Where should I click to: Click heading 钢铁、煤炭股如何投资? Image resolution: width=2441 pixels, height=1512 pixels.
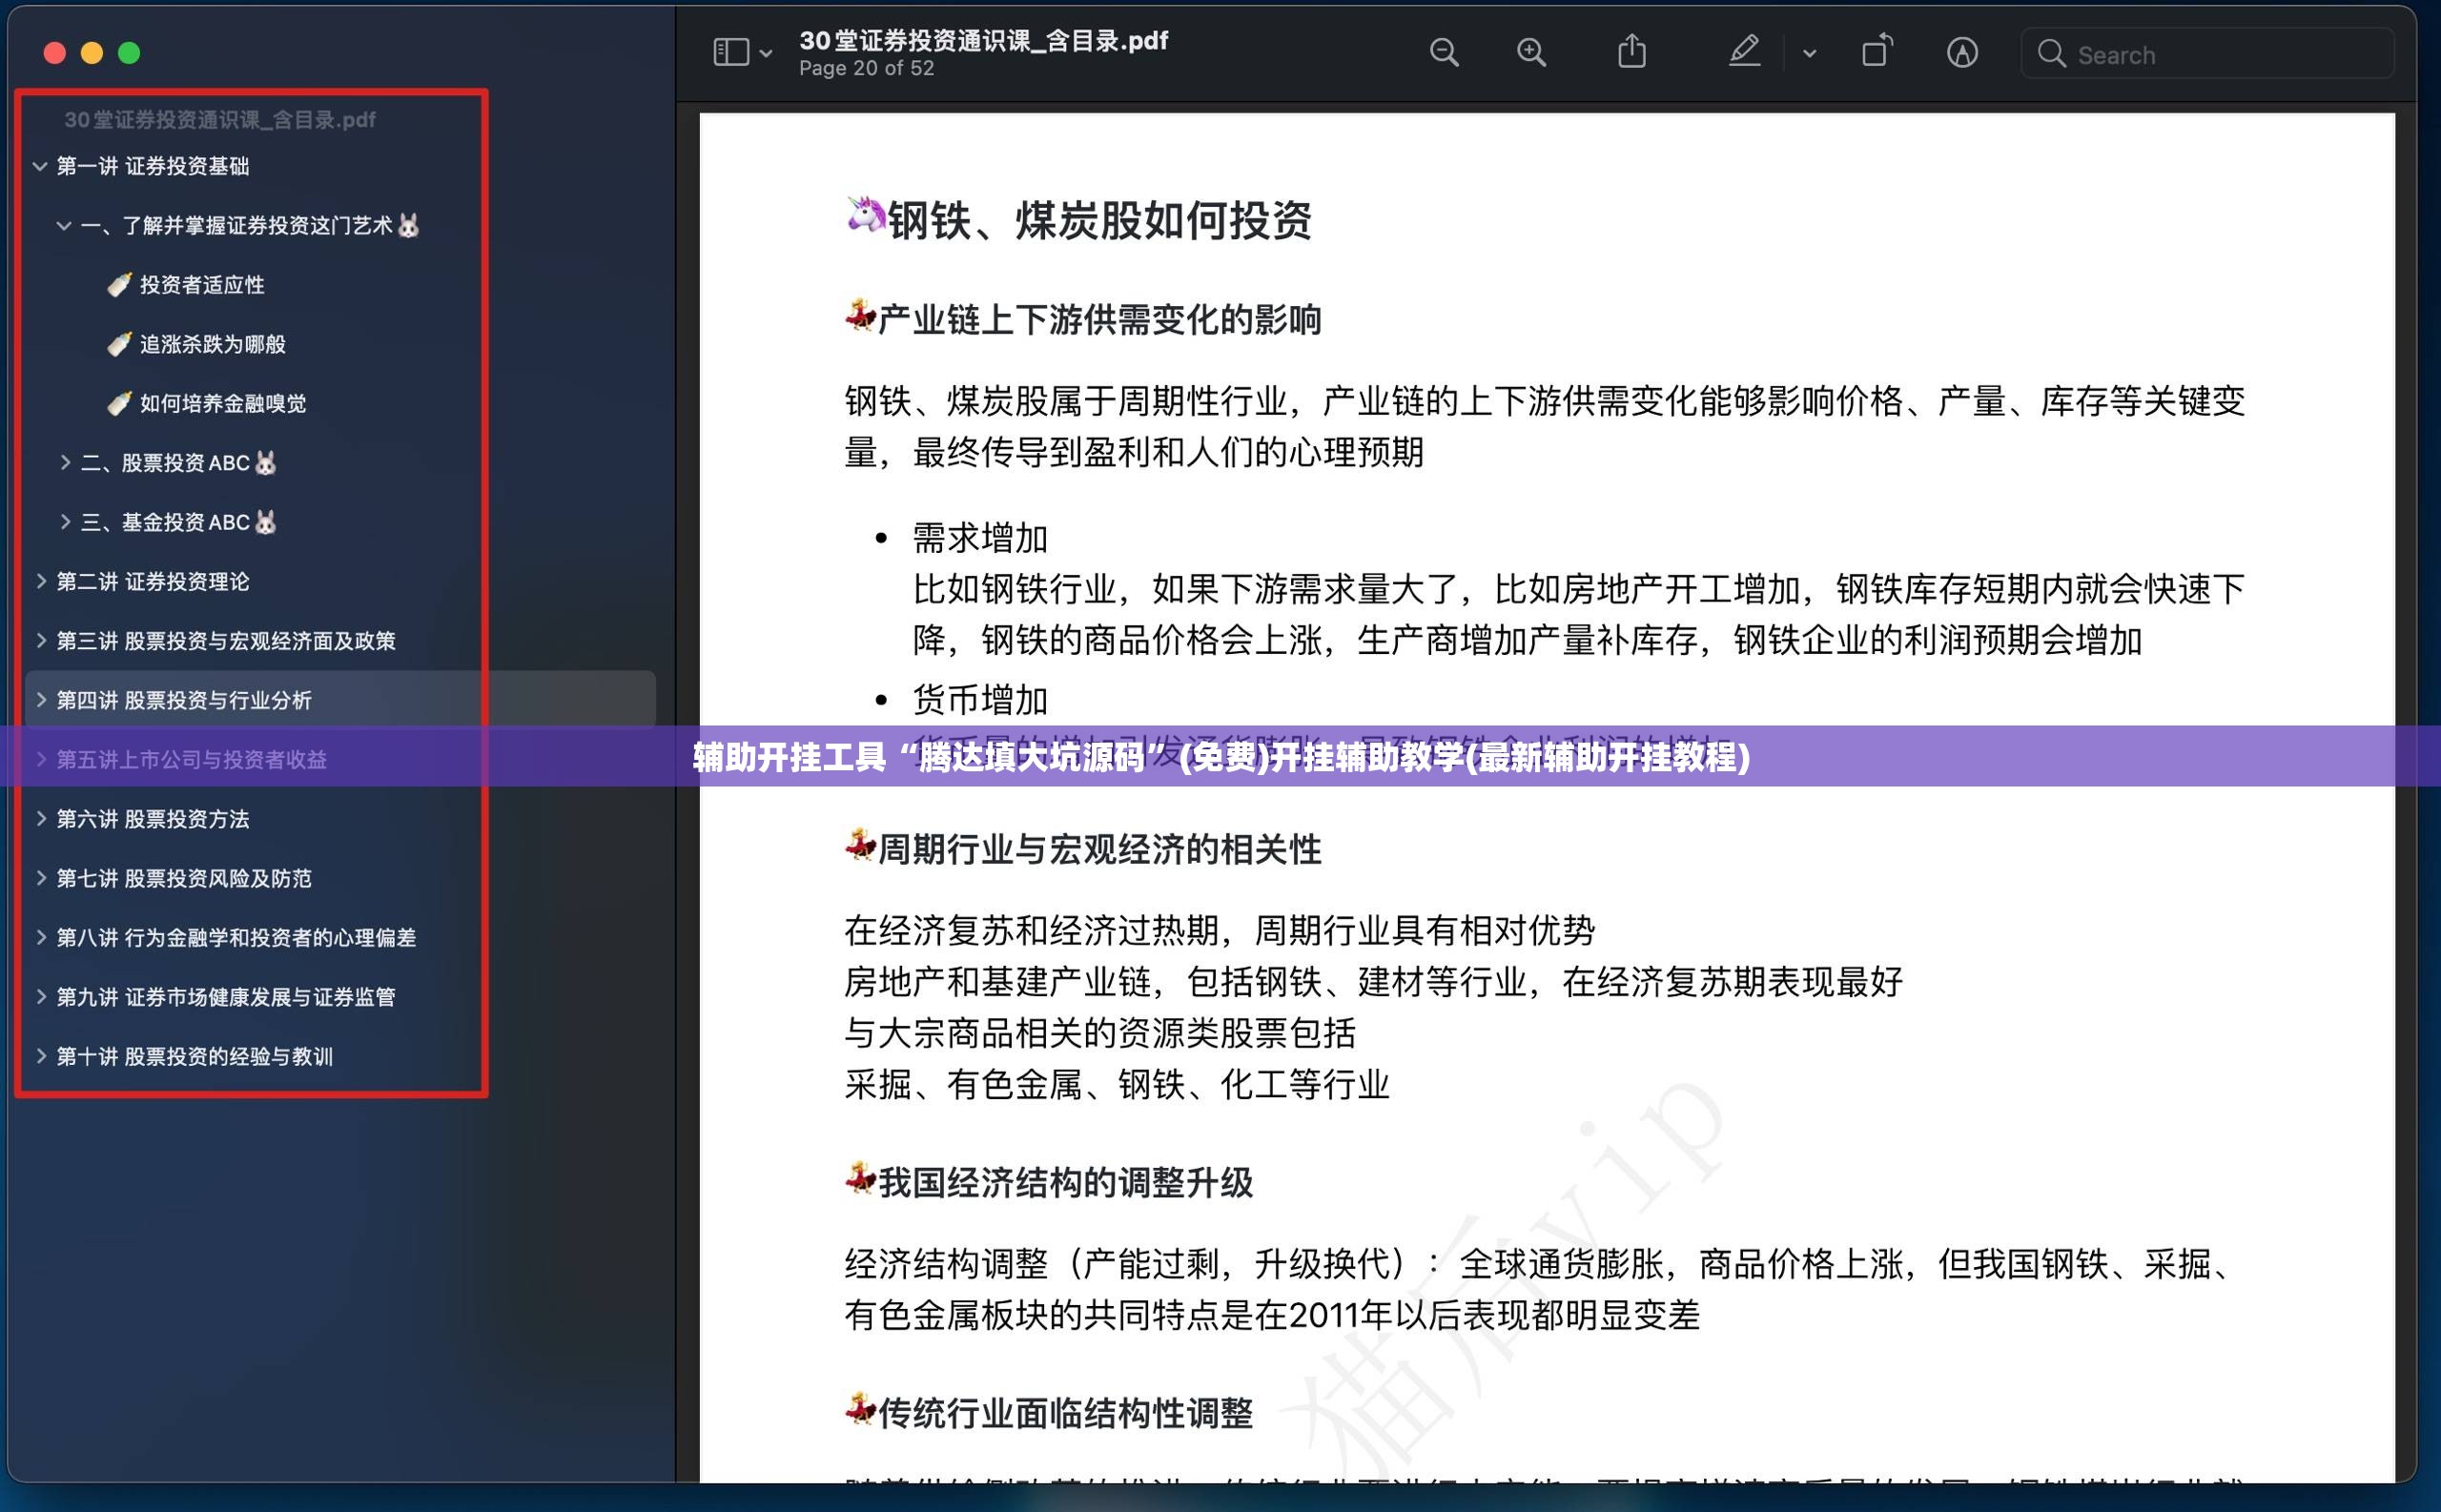click(1100, 220)
